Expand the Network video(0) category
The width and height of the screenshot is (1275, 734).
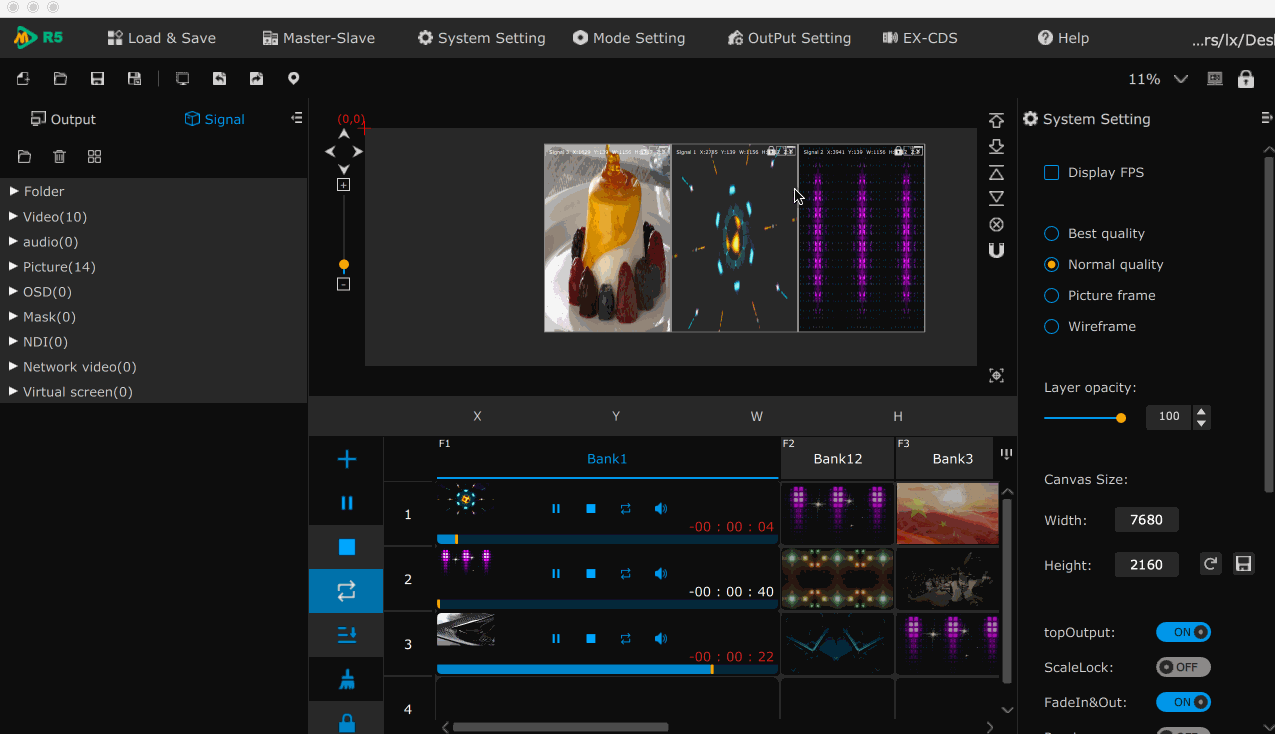click(14, 366)
